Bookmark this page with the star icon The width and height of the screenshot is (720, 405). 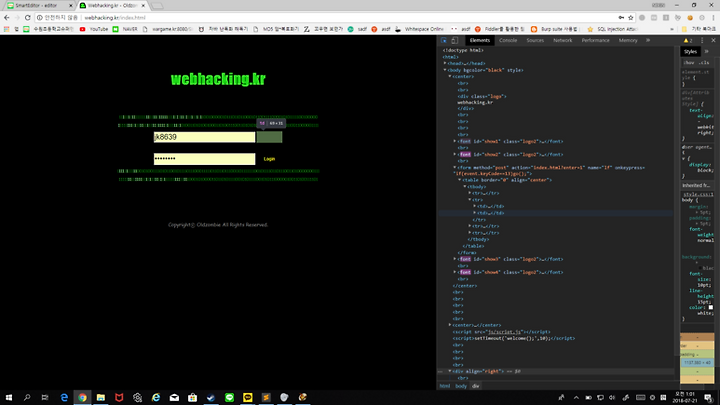pyautogui.click(x=630, y=17)
